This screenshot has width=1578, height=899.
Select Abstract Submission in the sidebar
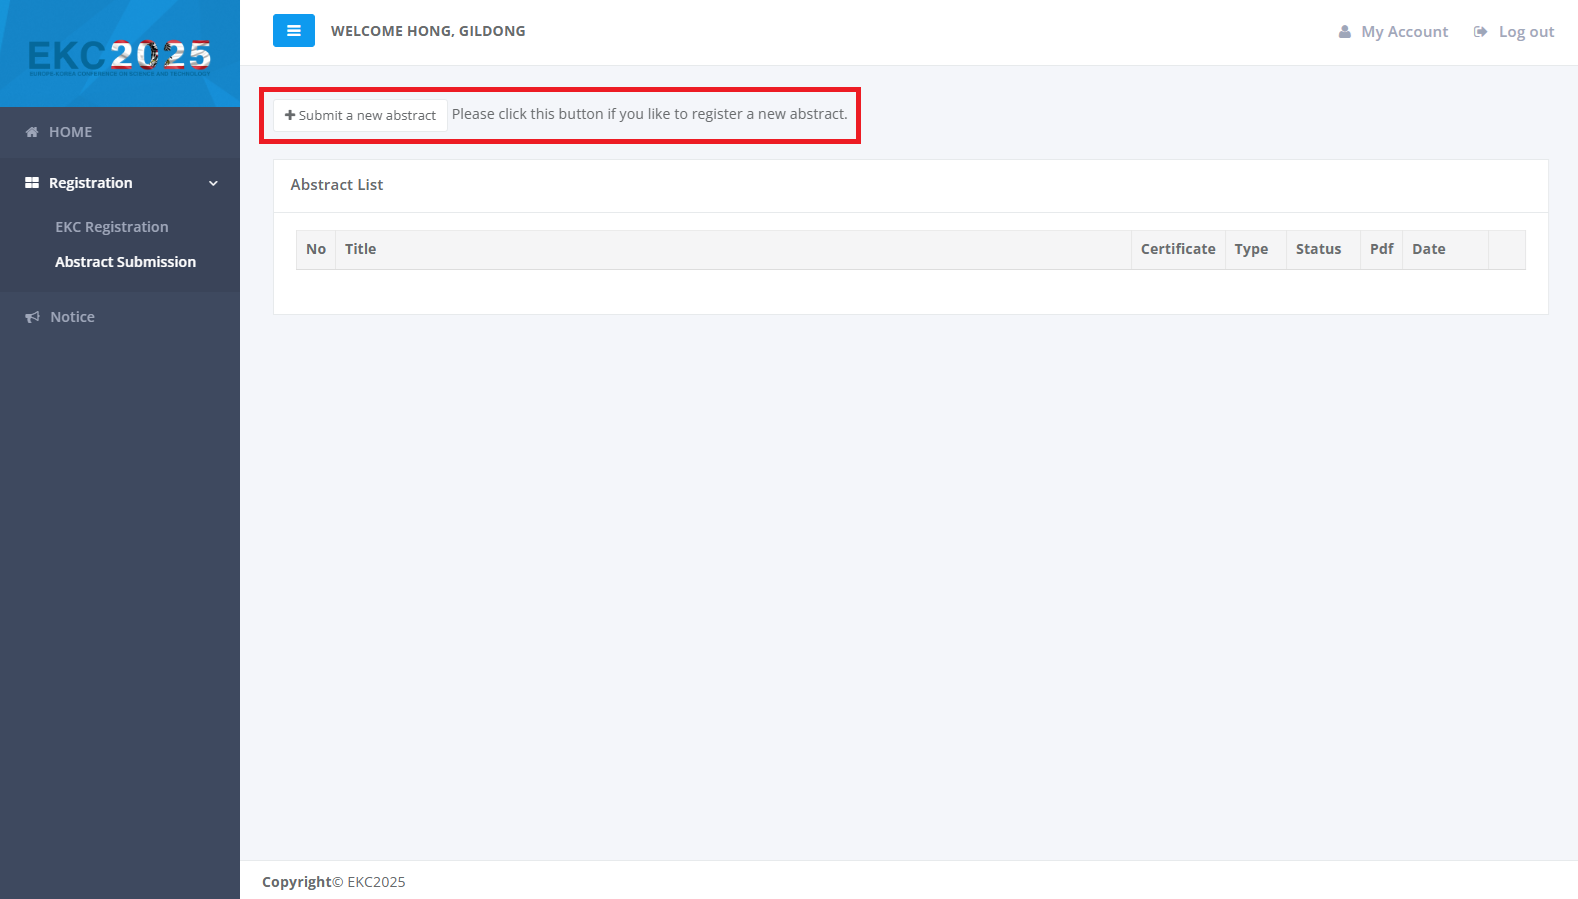click(125, 262)
